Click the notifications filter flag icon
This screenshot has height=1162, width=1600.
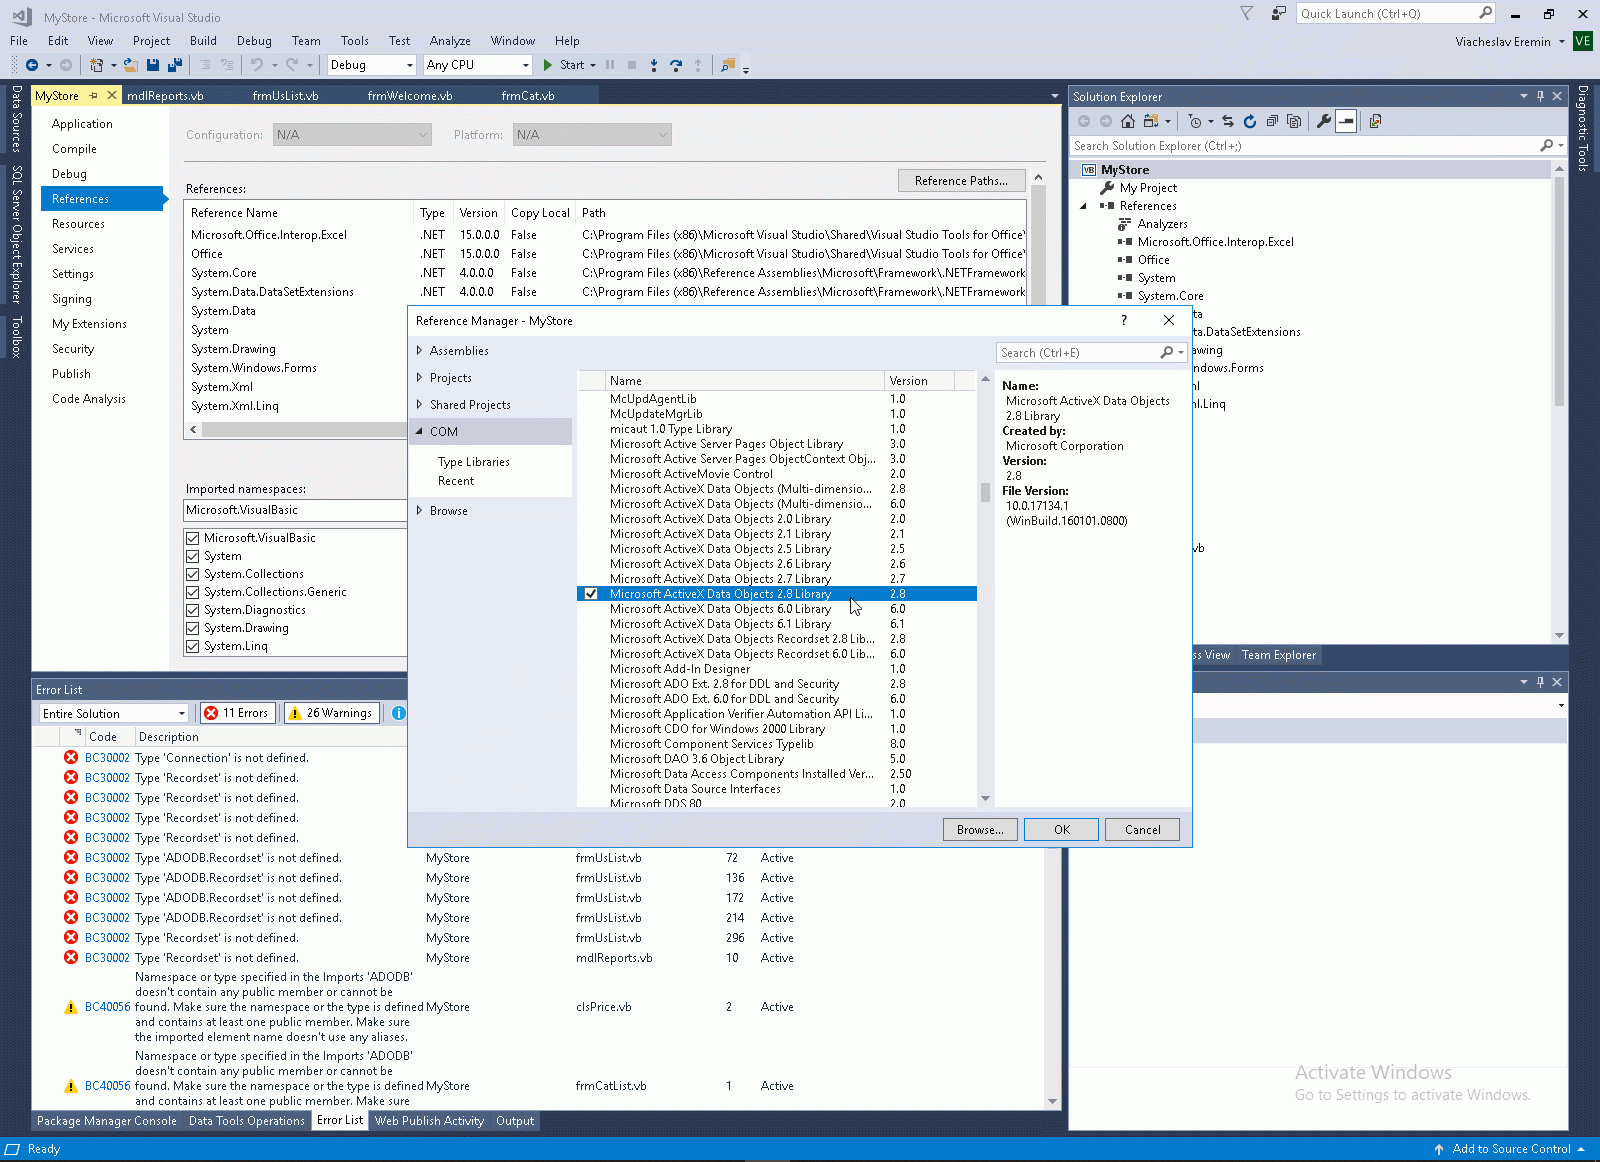click(x=1247, y=13)
